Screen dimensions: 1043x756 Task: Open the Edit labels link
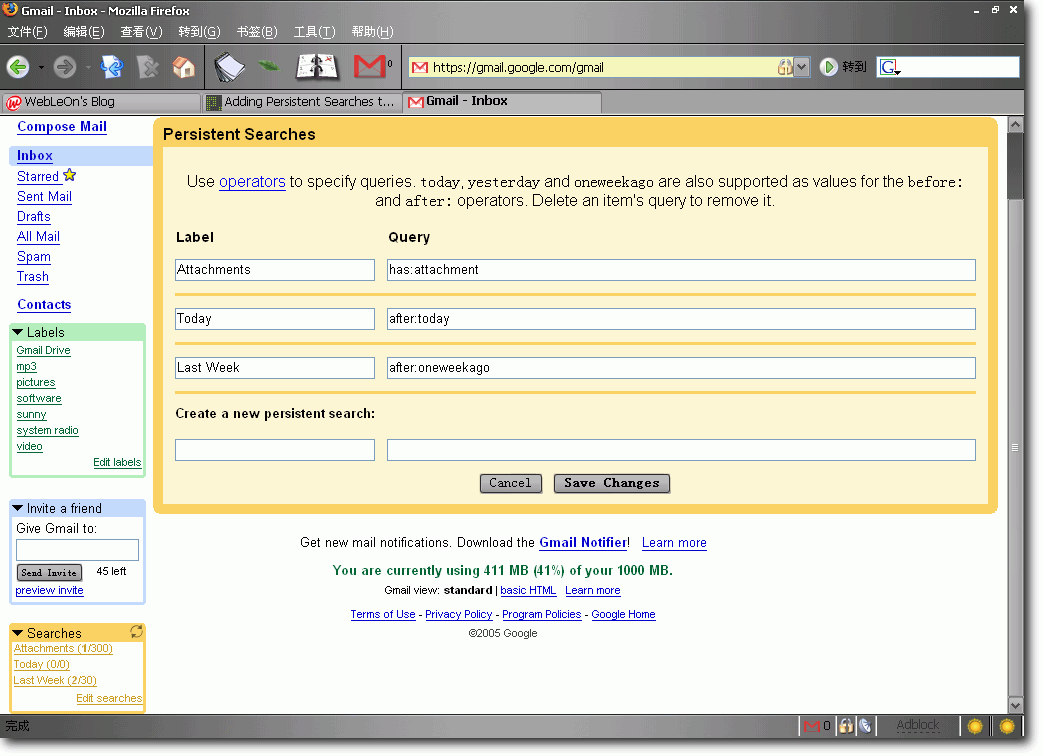[x=117, y=462]
